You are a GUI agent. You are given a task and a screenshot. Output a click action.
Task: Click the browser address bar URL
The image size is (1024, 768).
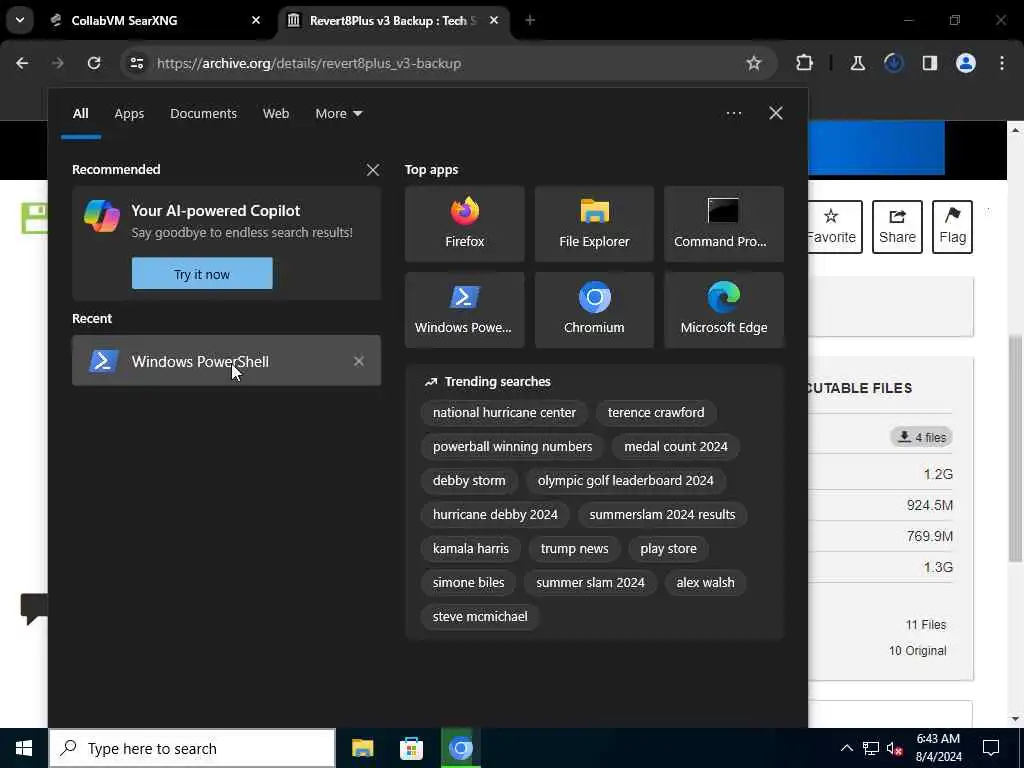pos(309,63)
